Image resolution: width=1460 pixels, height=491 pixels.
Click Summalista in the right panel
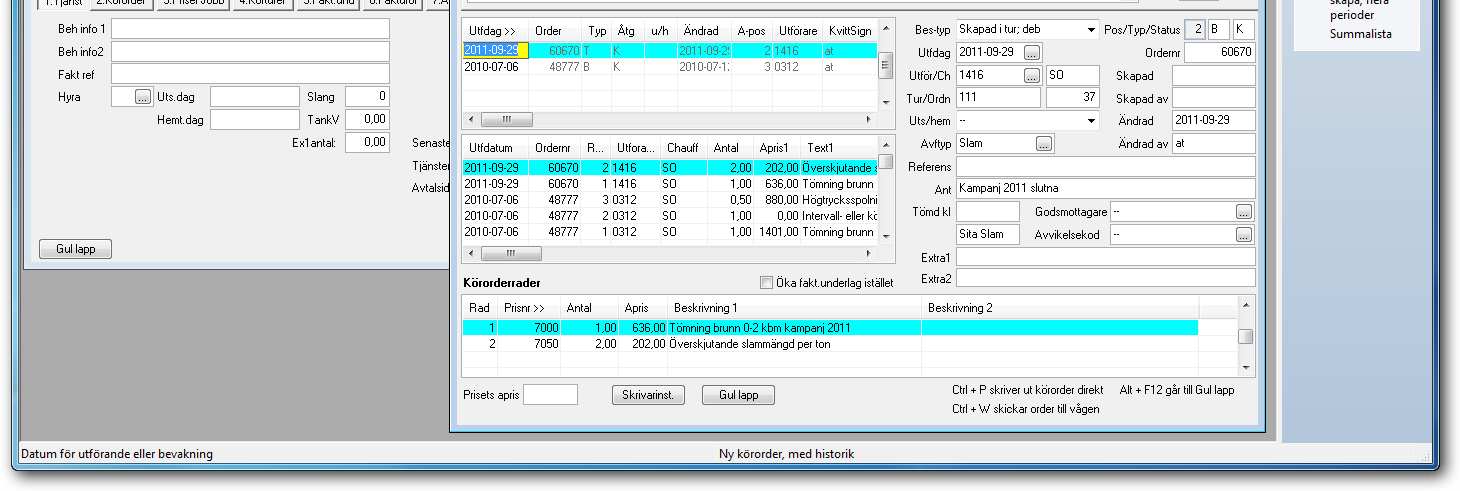[x=1360, y=34]
